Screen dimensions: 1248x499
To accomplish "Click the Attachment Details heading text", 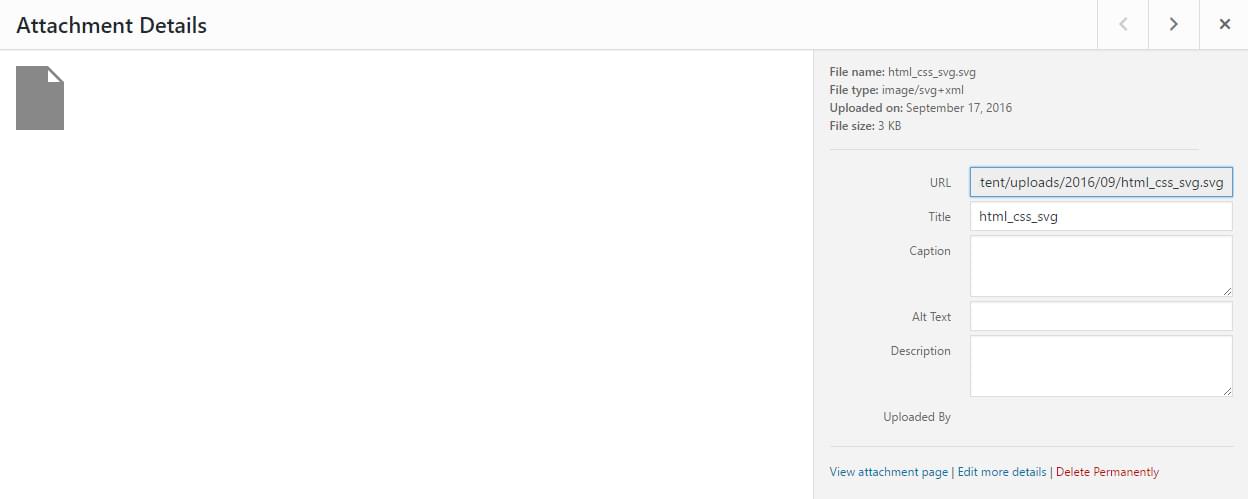I will coord(112,25).
